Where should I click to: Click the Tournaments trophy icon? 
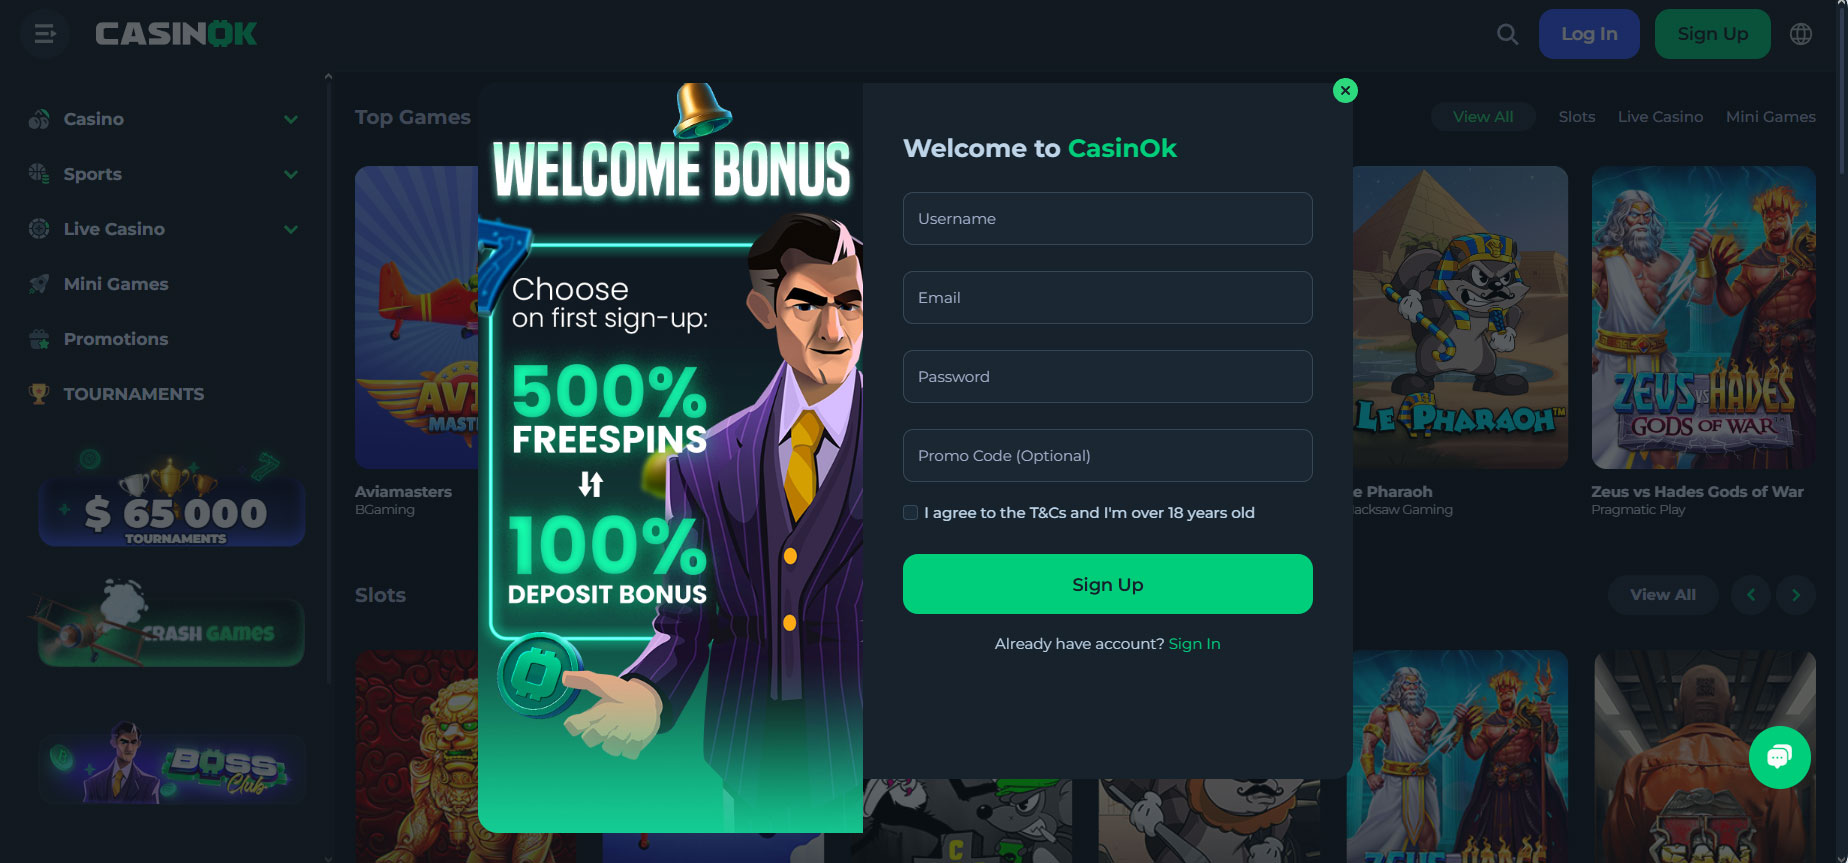pyautogui.click(x=39, y=394)
